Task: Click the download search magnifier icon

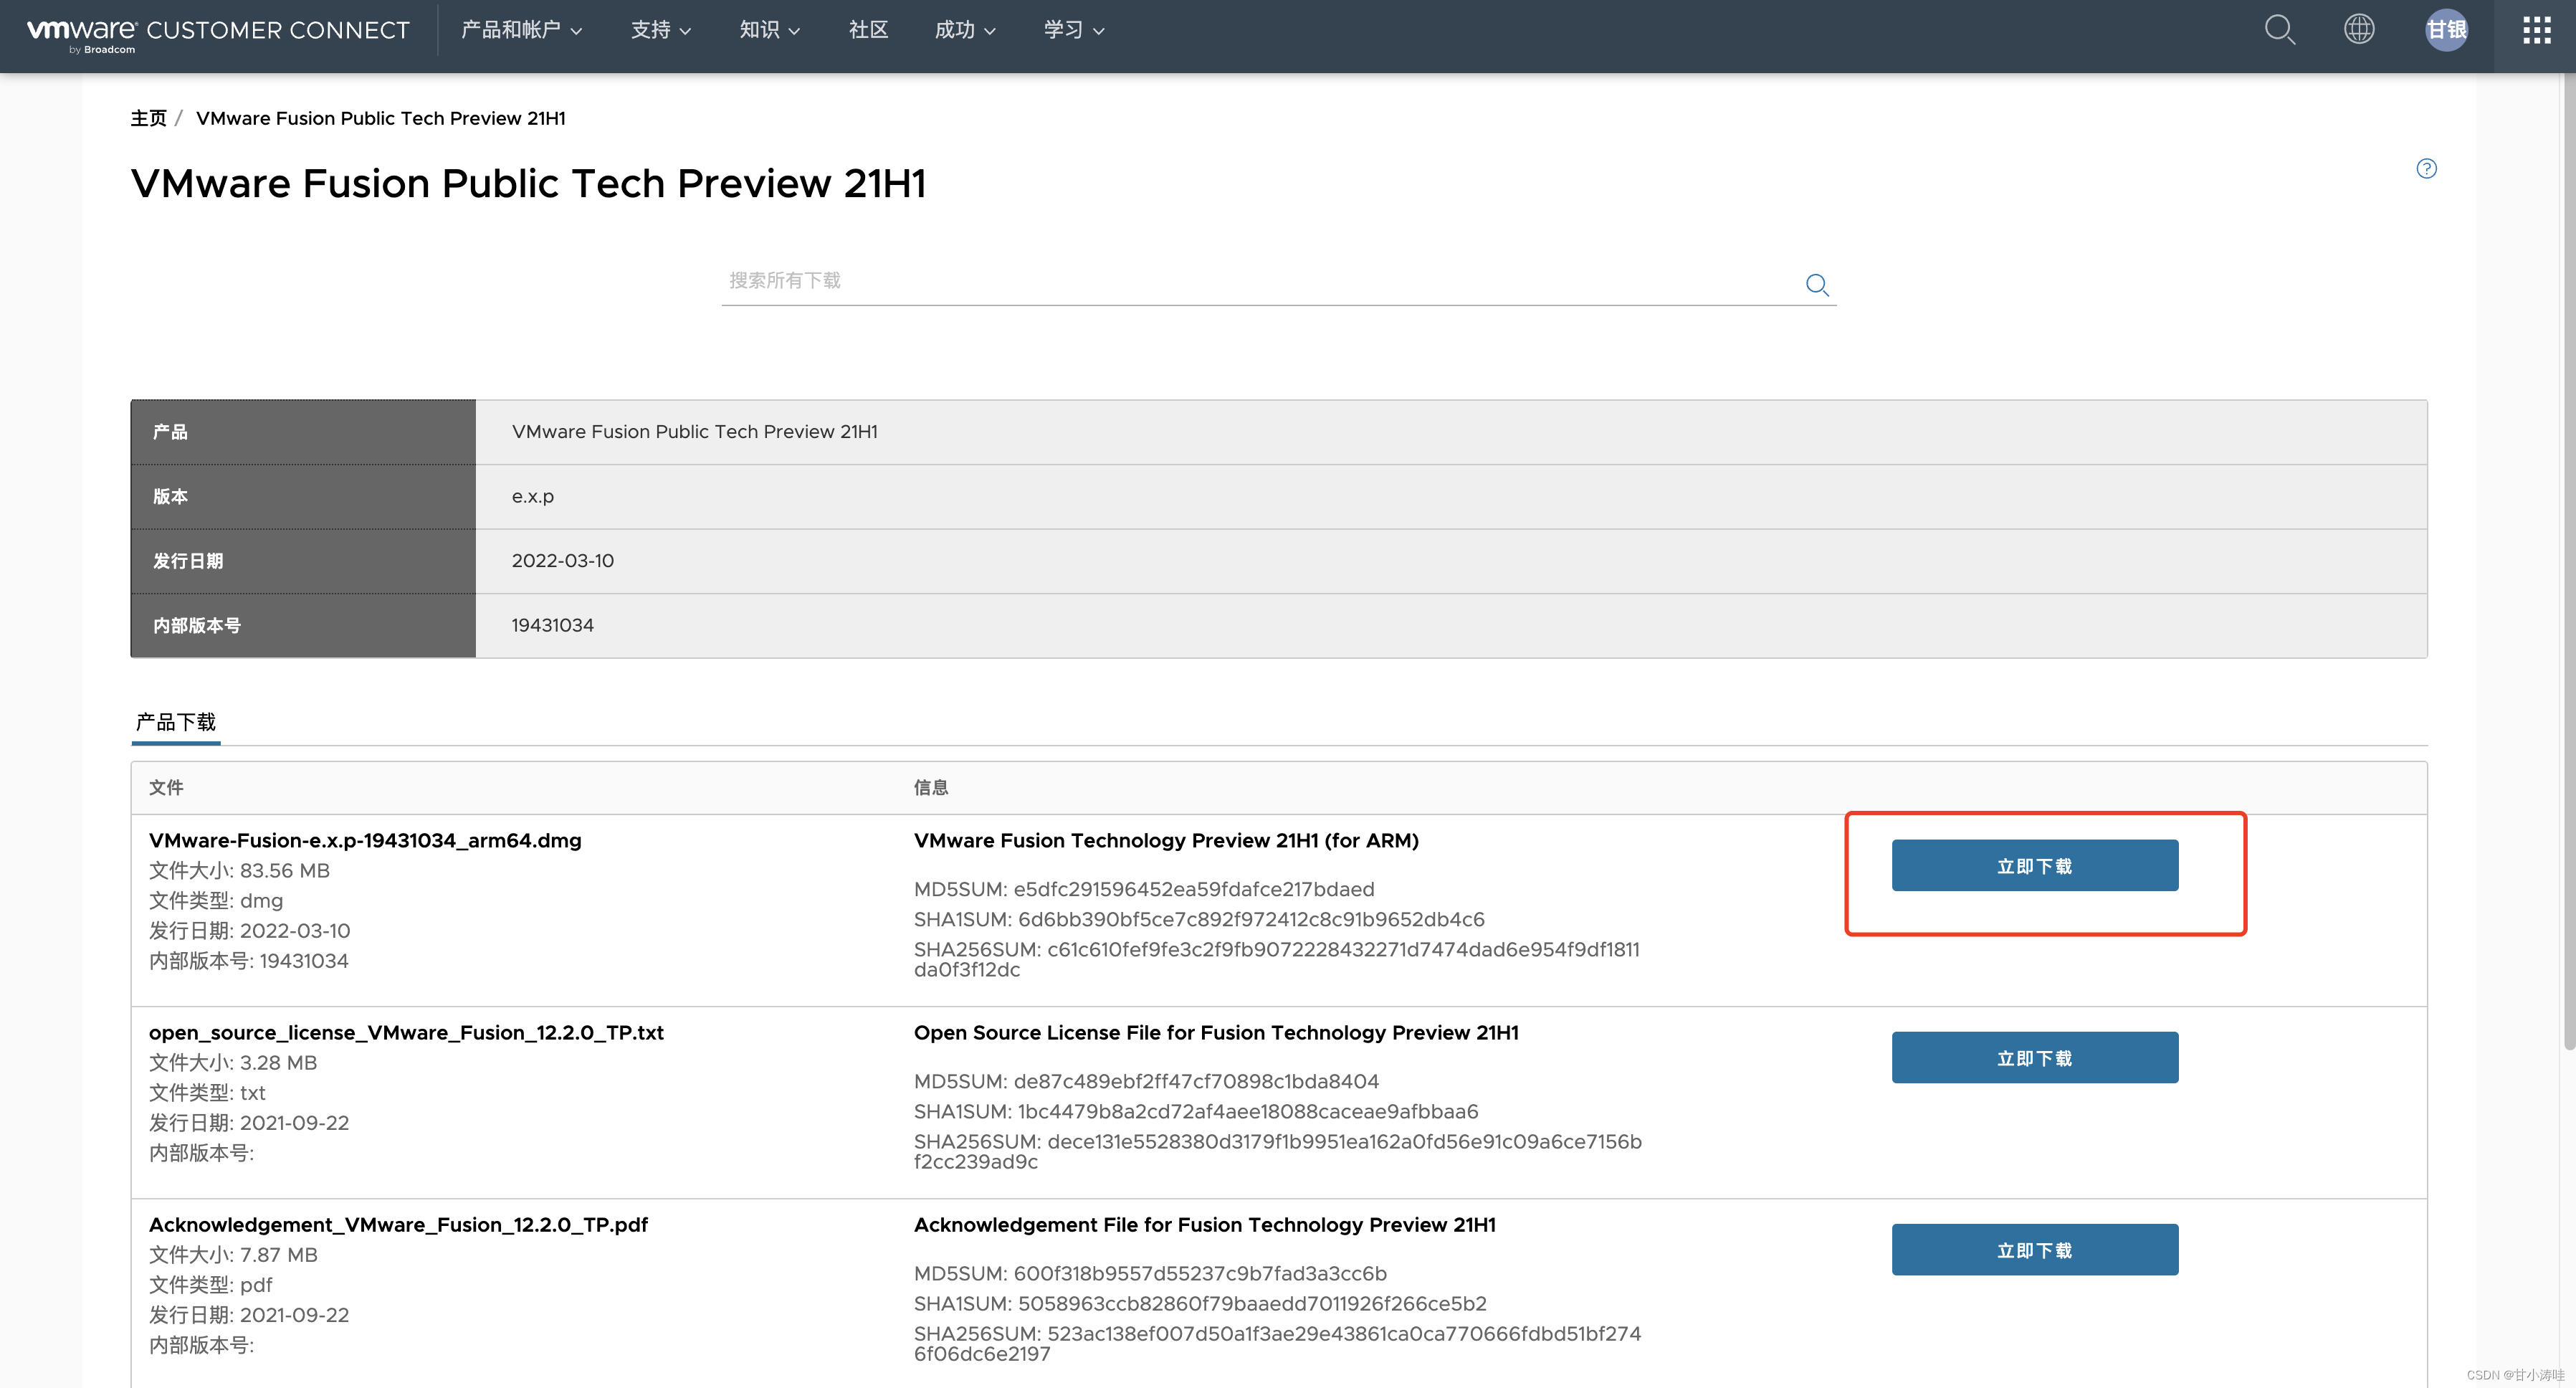Action: [x=1817, y=285]
